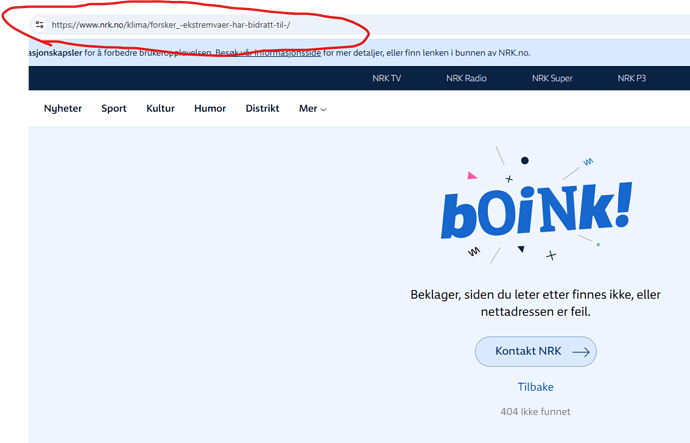Select the URL text in address bar
This screenshot has width=690, height=443.
[171, 25]
